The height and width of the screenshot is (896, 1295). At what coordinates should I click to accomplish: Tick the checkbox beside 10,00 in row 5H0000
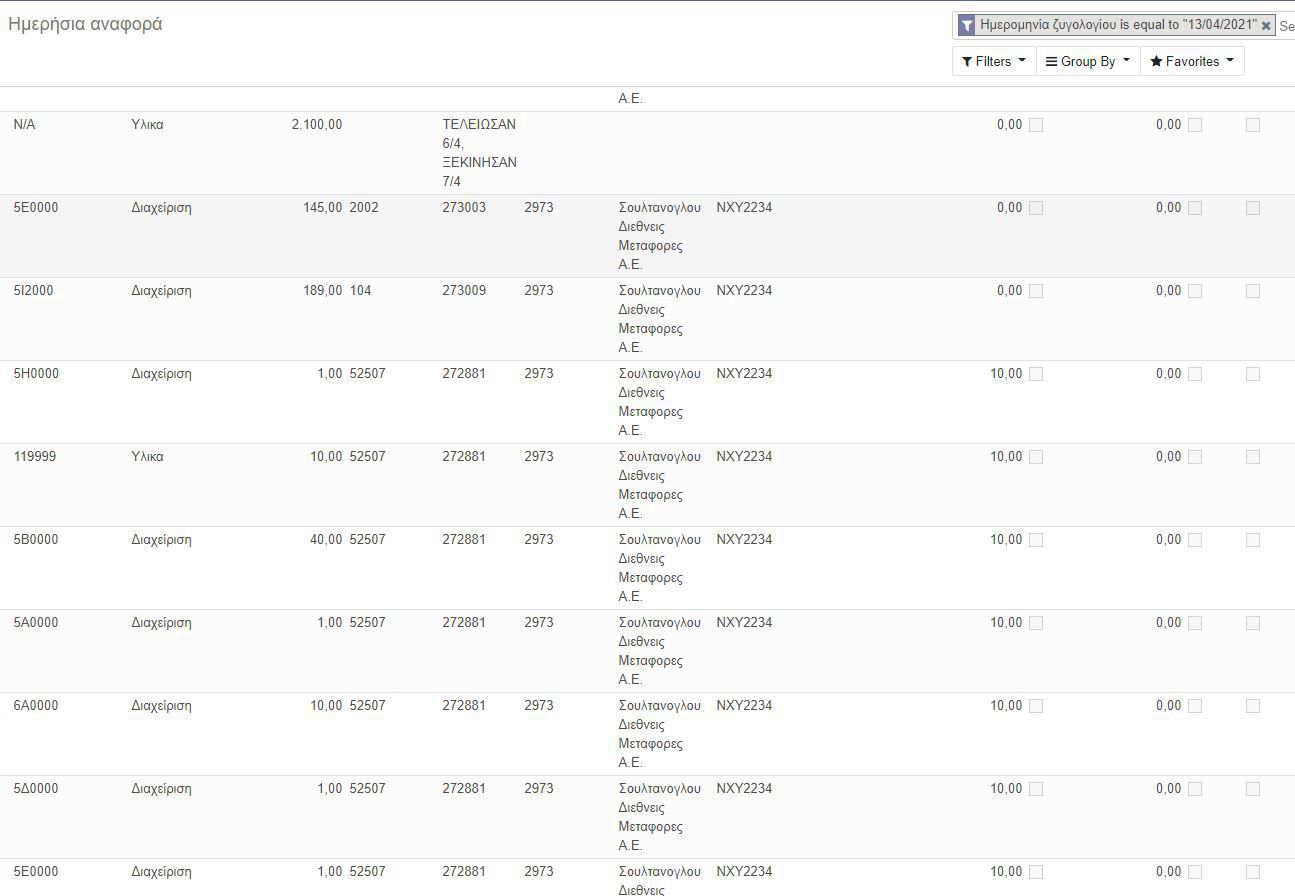click(x=1036, y=374)
